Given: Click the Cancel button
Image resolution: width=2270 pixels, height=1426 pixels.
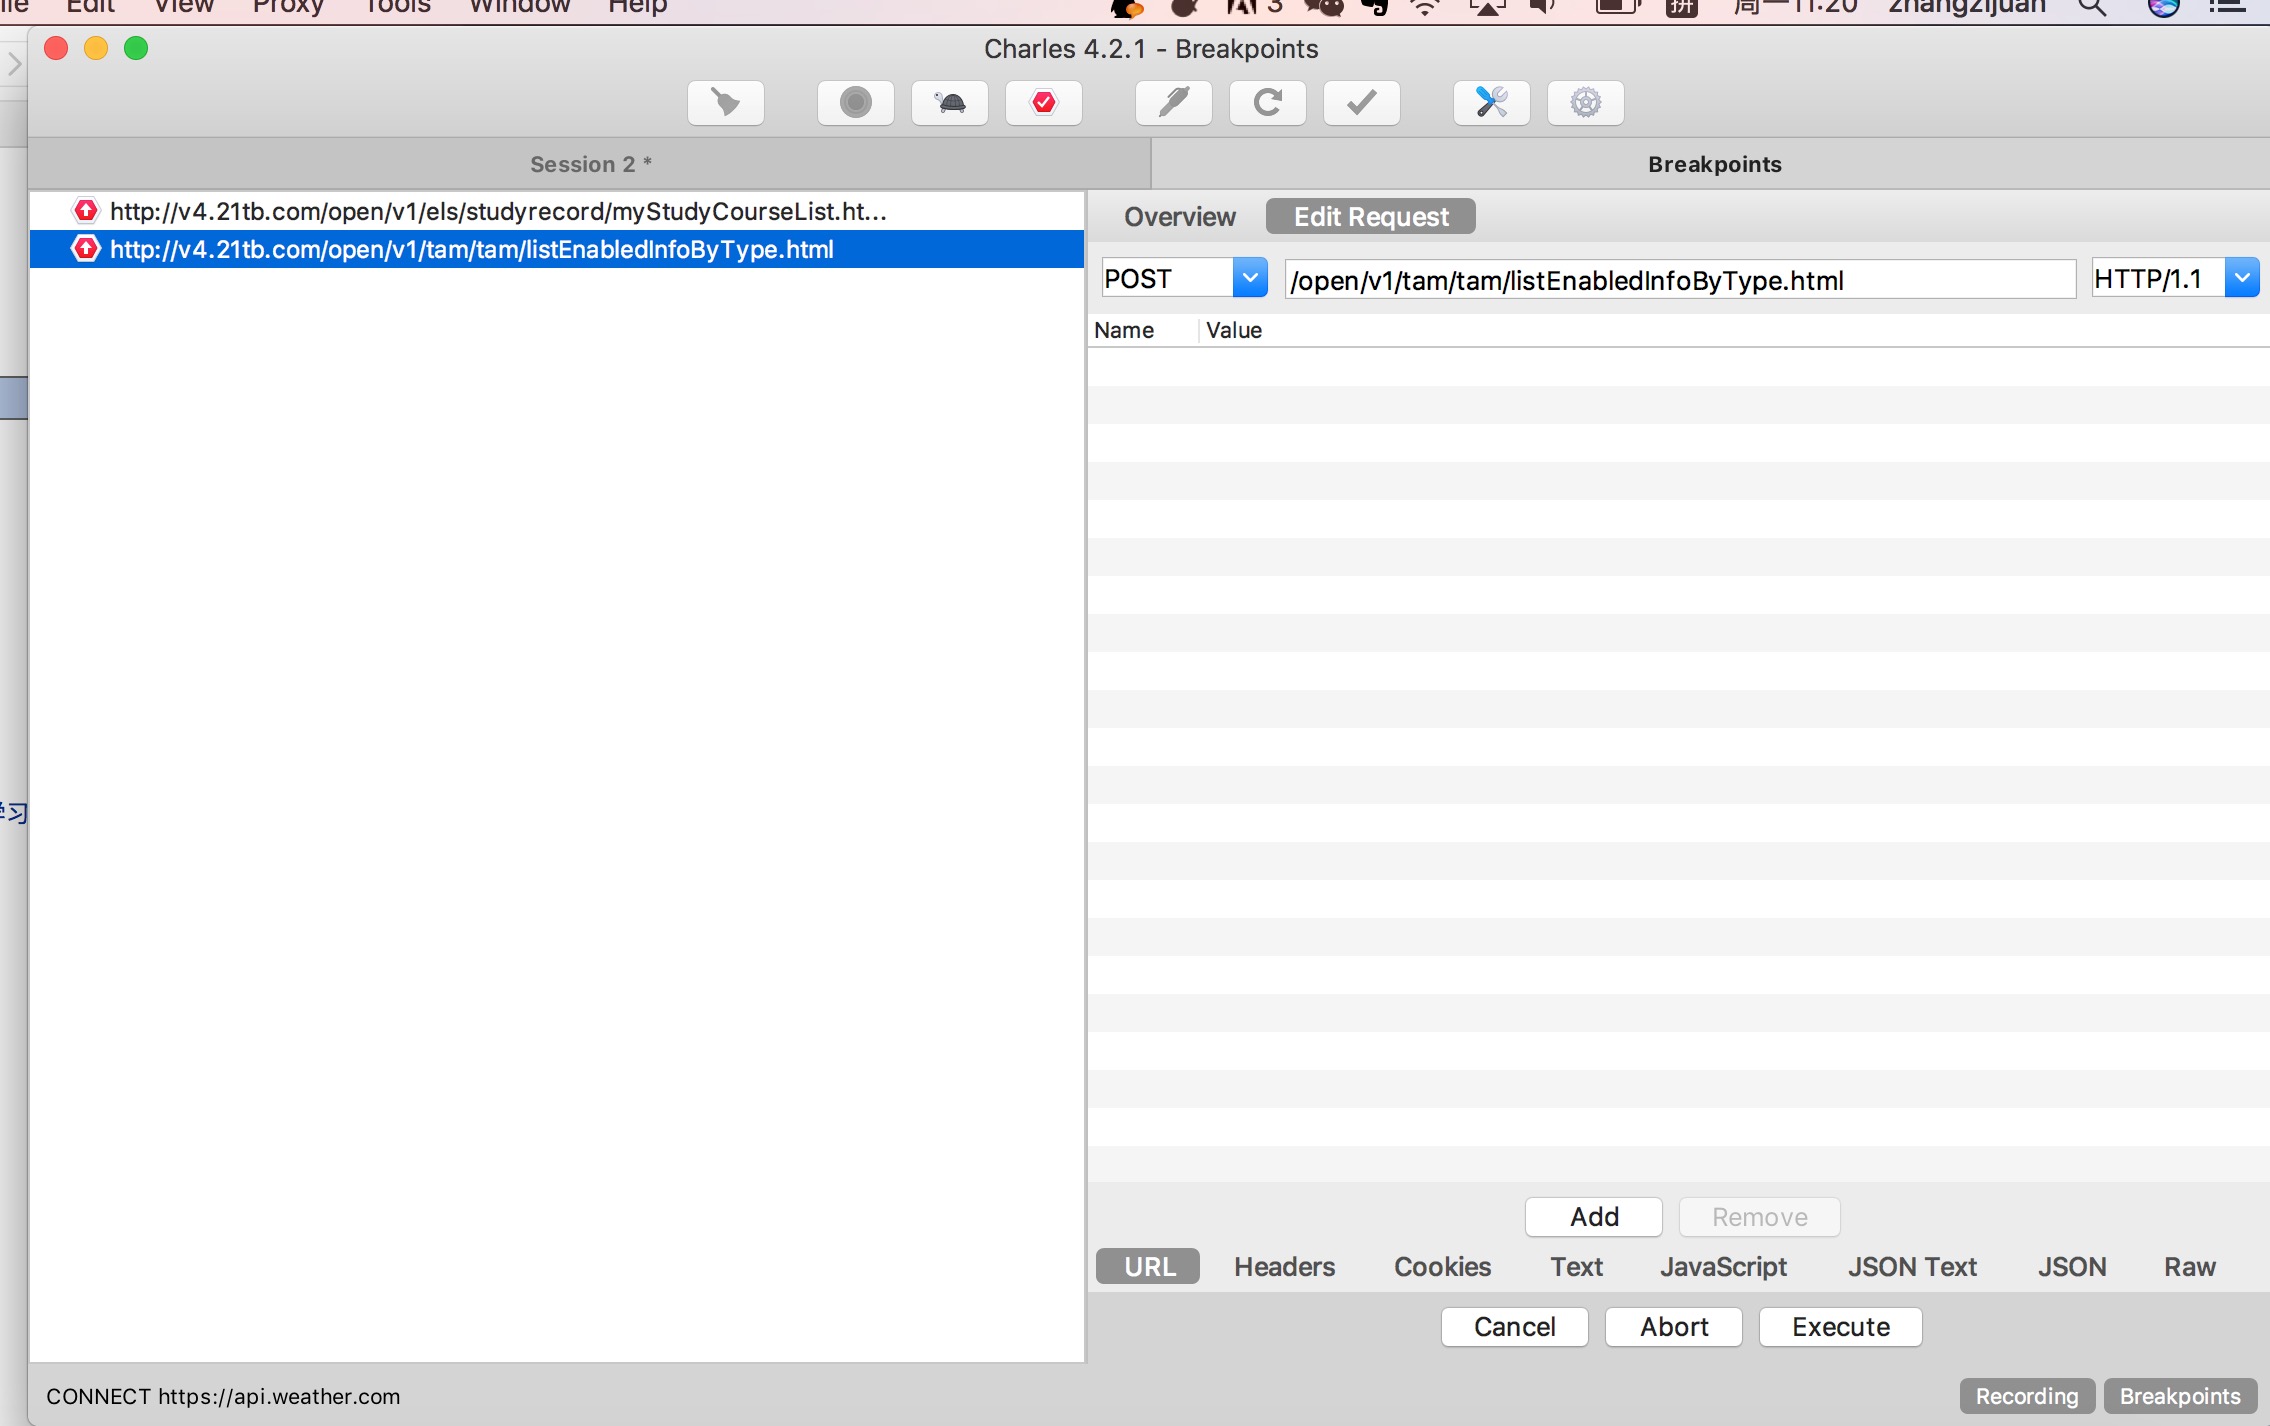Looking at the screenshot, I should pyautogui.click(x=1515, y=1327).
